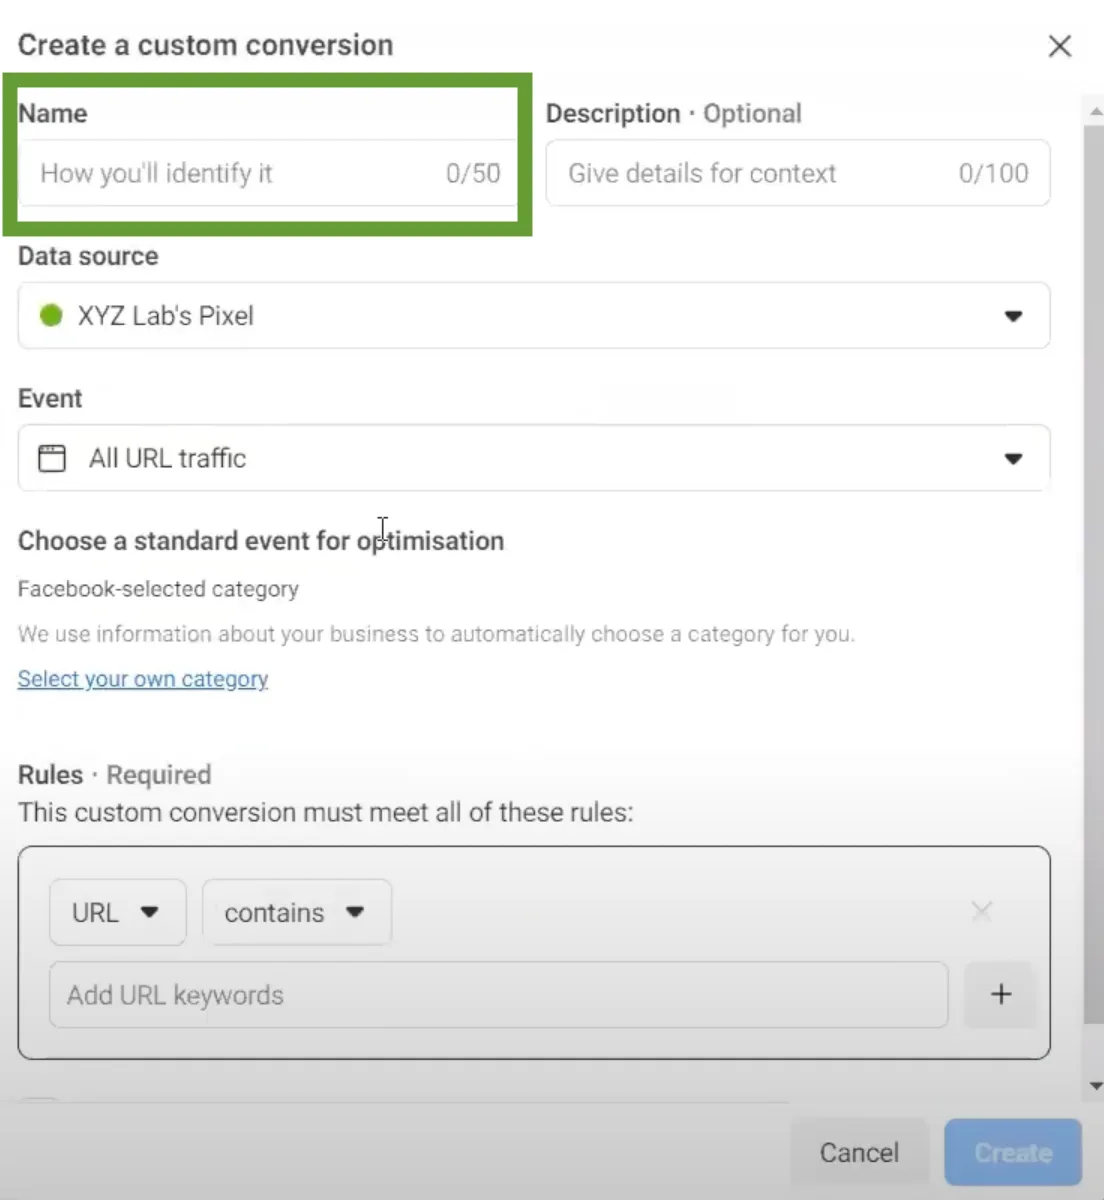Open the URL rule type dropdown
Image resolution: width=1104 pixels, height=1200 pixels.
pyautogui.click(x=118, y=912)
